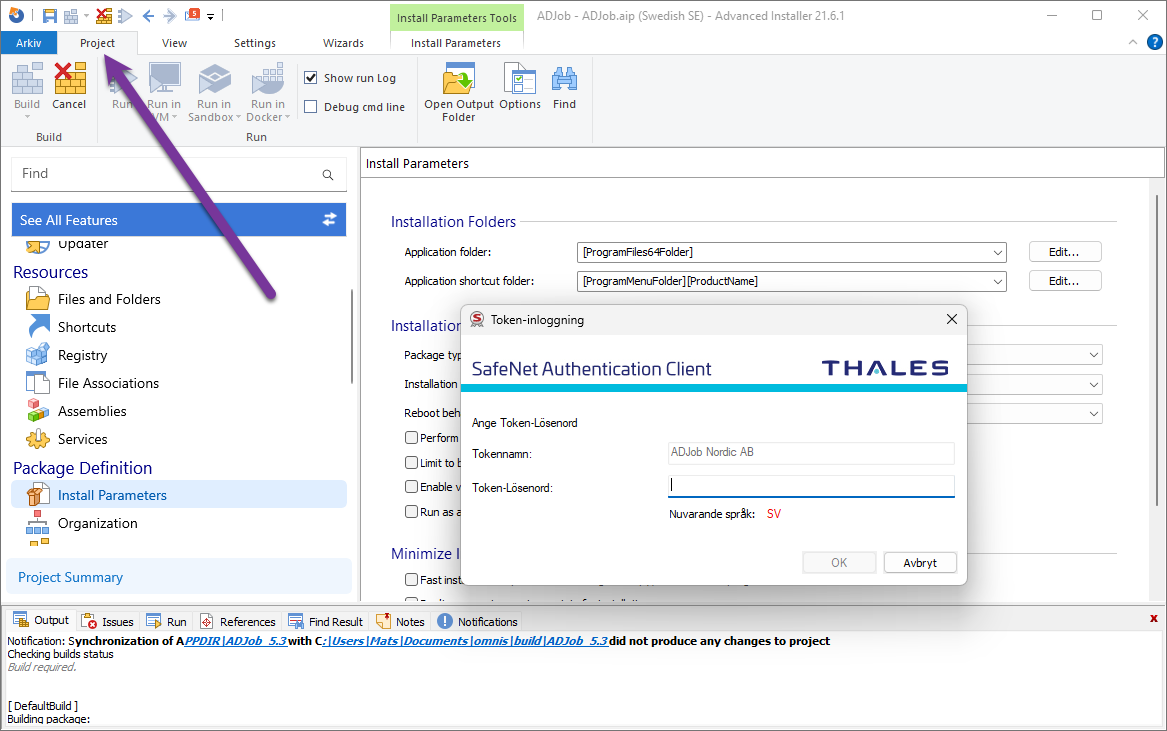Close the Token-inloggning dialog with X
Viewport: 1167px width, 731px height.
pyautogui.click(x=951, y=319)
